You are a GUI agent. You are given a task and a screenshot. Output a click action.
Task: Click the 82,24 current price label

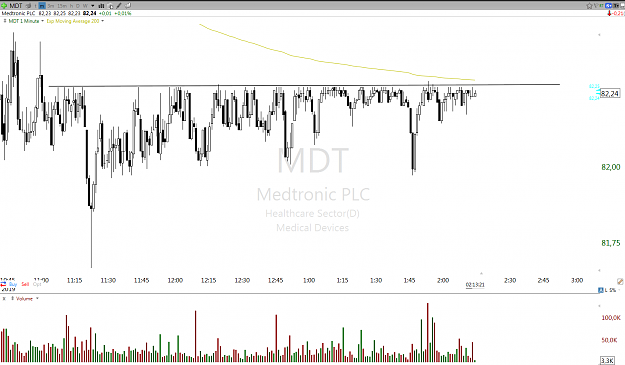click(x=610, y=94)
